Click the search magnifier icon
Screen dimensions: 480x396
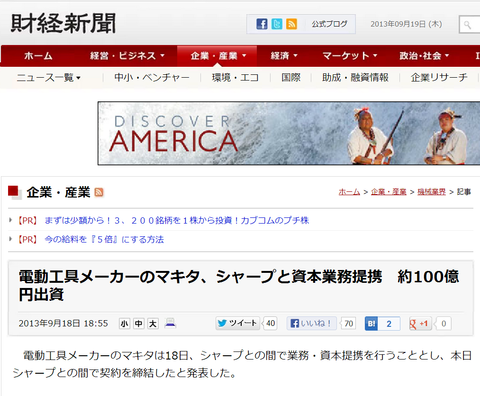pyautogui.click(x=467, y=25)
